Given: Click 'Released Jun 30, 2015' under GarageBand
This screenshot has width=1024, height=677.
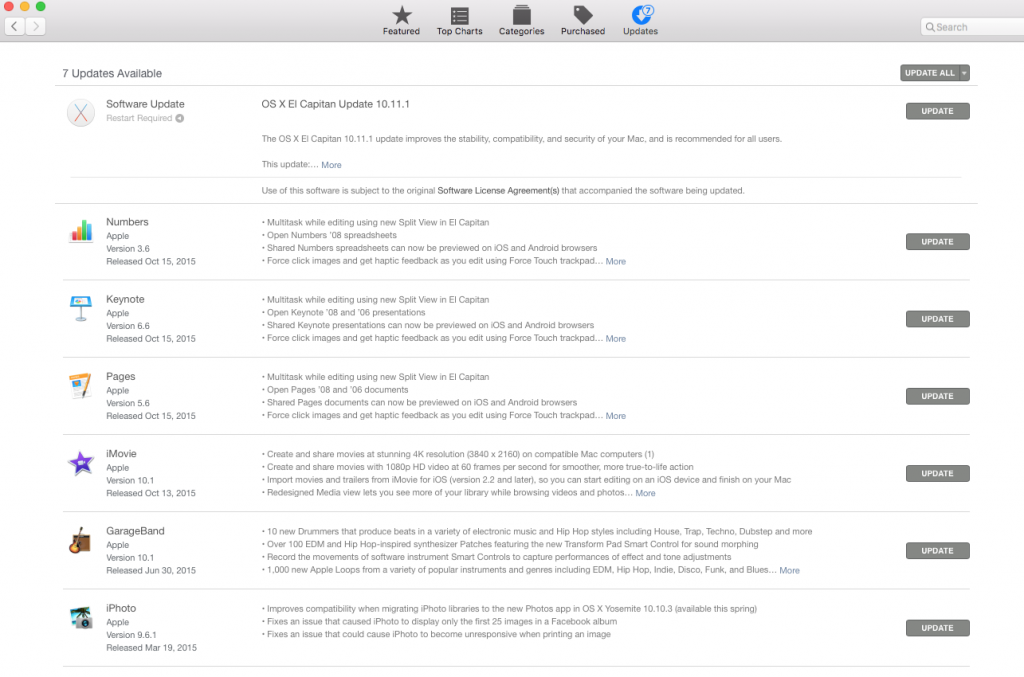Looking at the screenshot, I should tap(151, 571).
